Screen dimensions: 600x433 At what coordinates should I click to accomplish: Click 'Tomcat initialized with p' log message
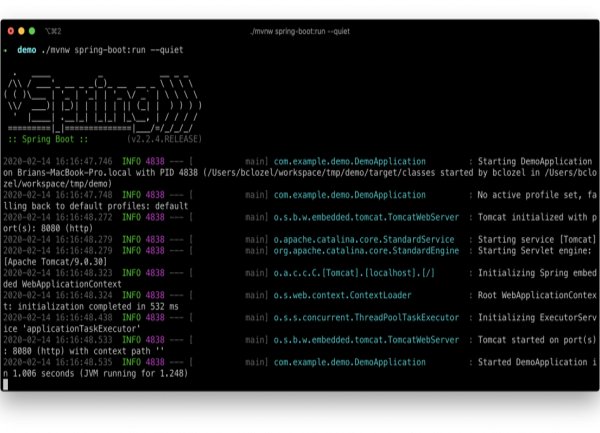point(537,217)
